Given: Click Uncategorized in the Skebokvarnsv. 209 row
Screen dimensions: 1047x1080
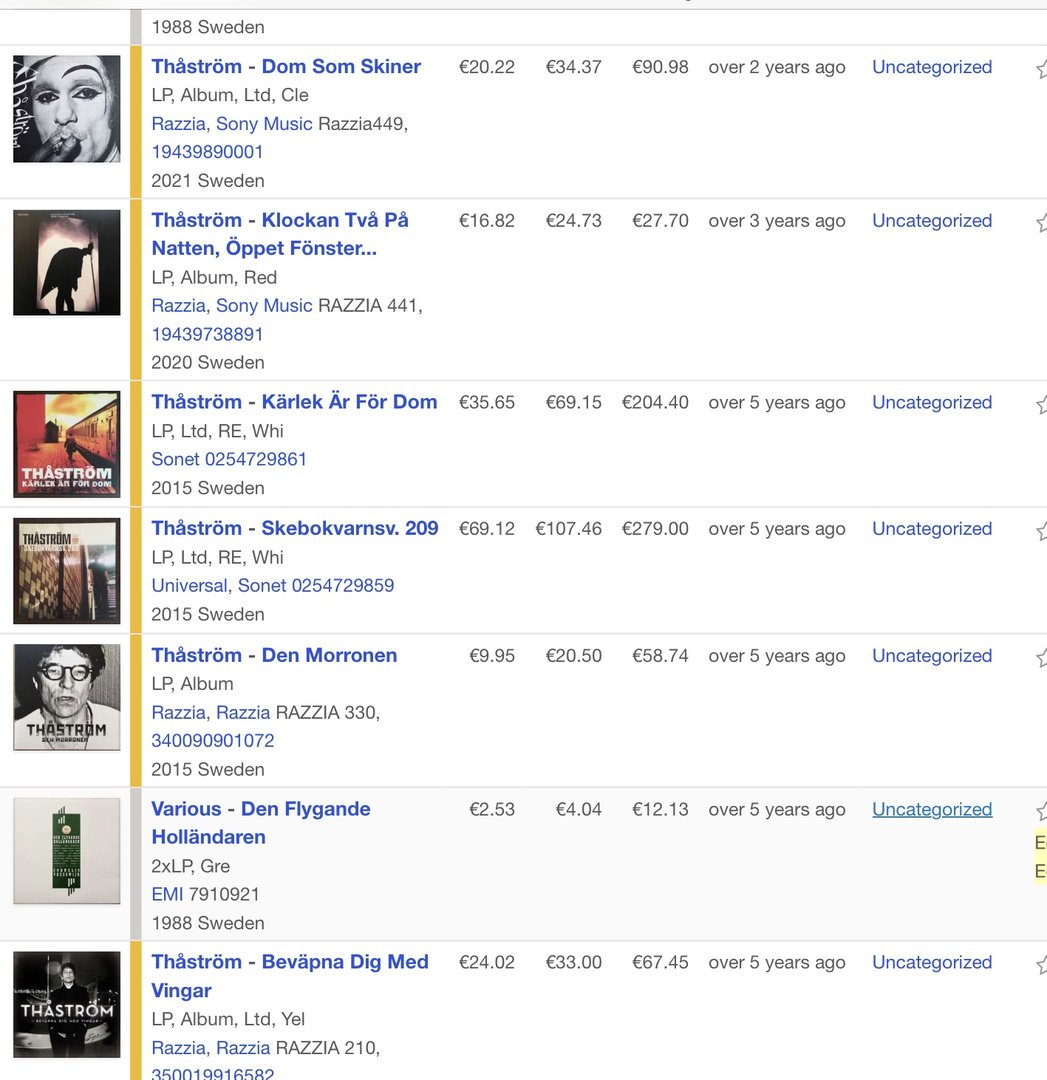Looking at the screenshot, I should click(932, 529).
